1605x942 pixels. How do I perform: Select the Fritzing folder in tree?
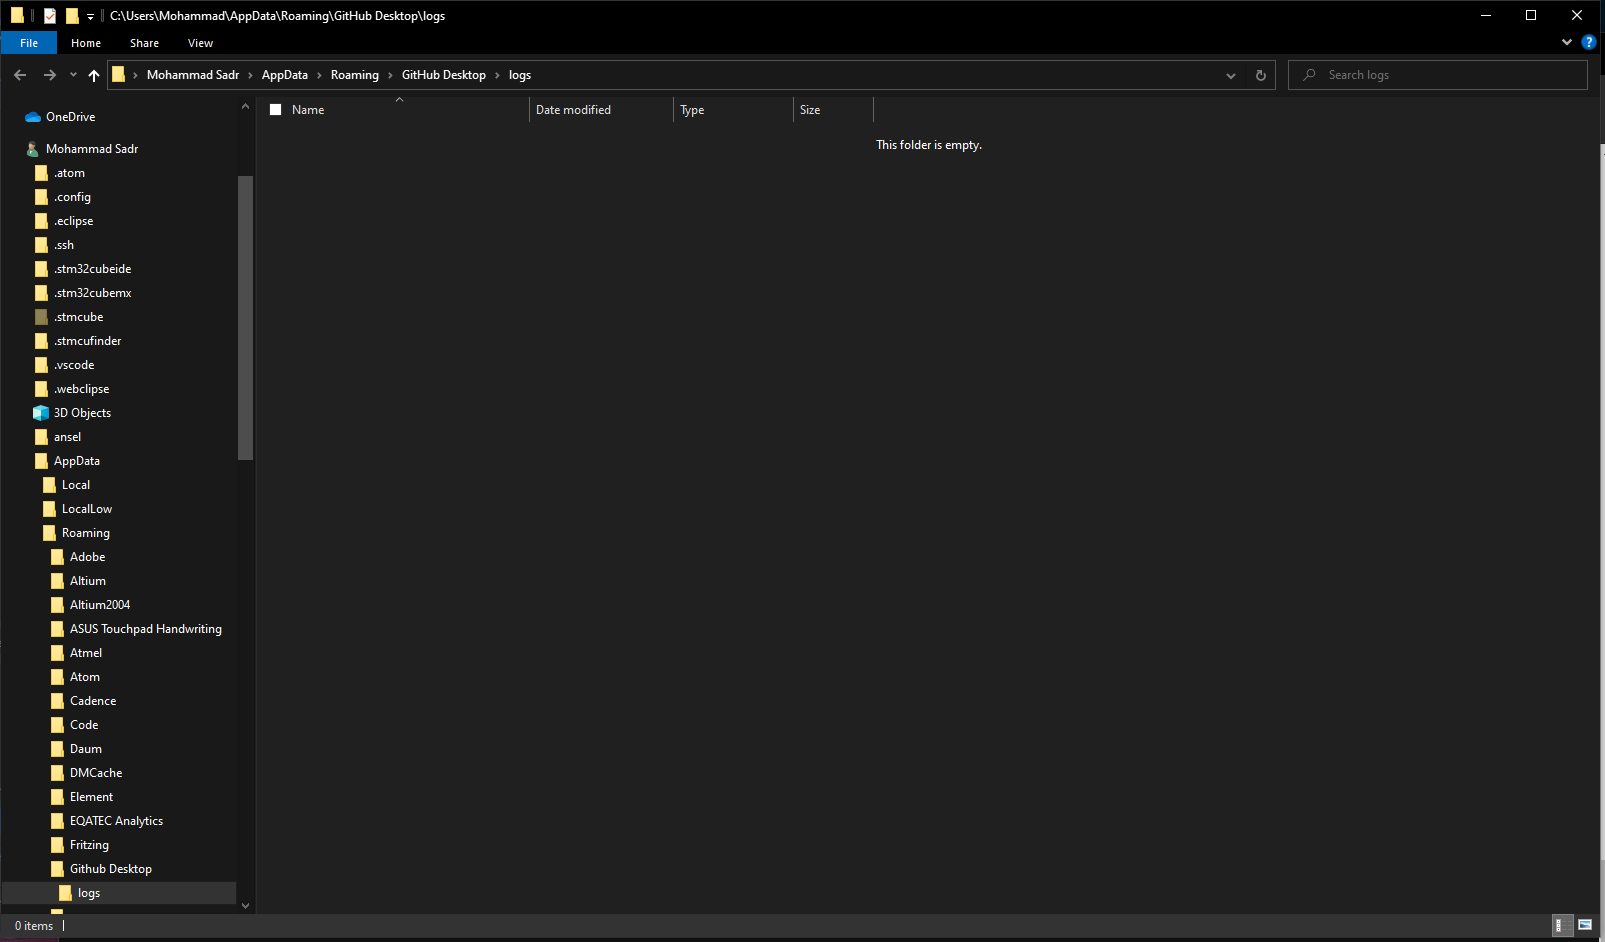[x=89, y=845]
